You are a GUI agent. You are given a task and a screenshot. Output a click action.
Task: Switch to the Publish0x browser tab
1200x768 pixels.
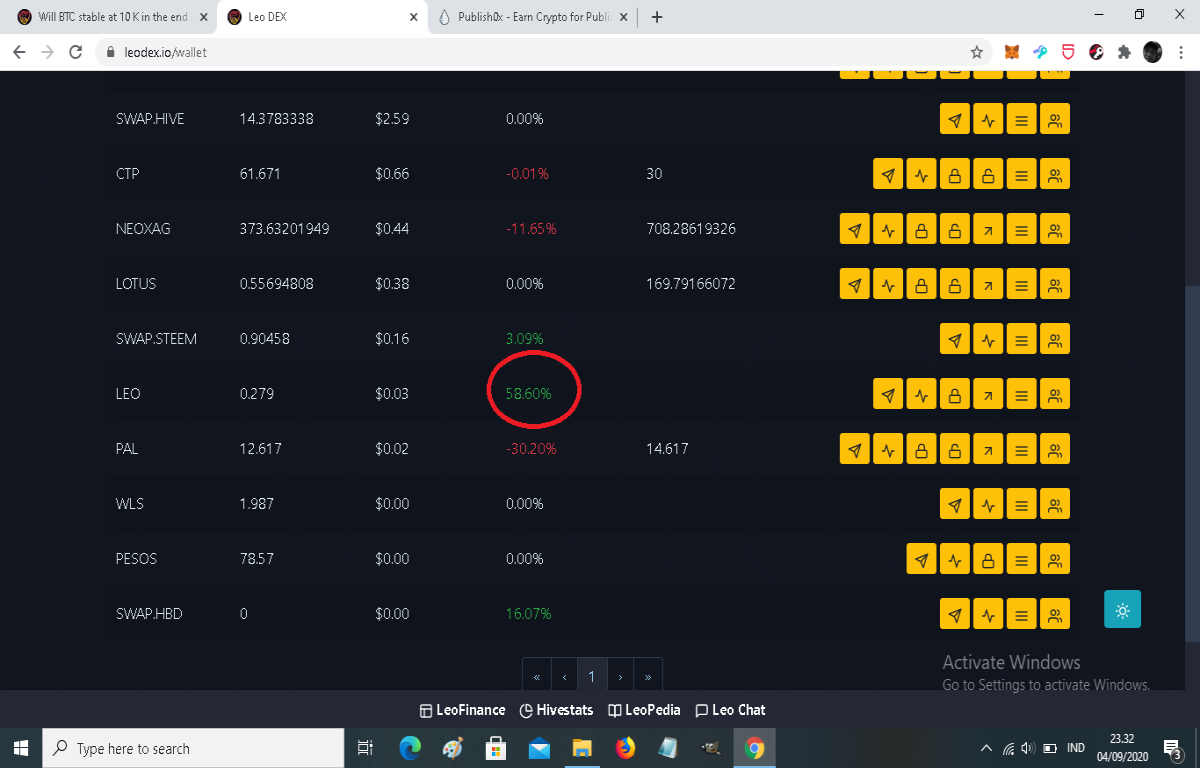click(x=534, y=17)
